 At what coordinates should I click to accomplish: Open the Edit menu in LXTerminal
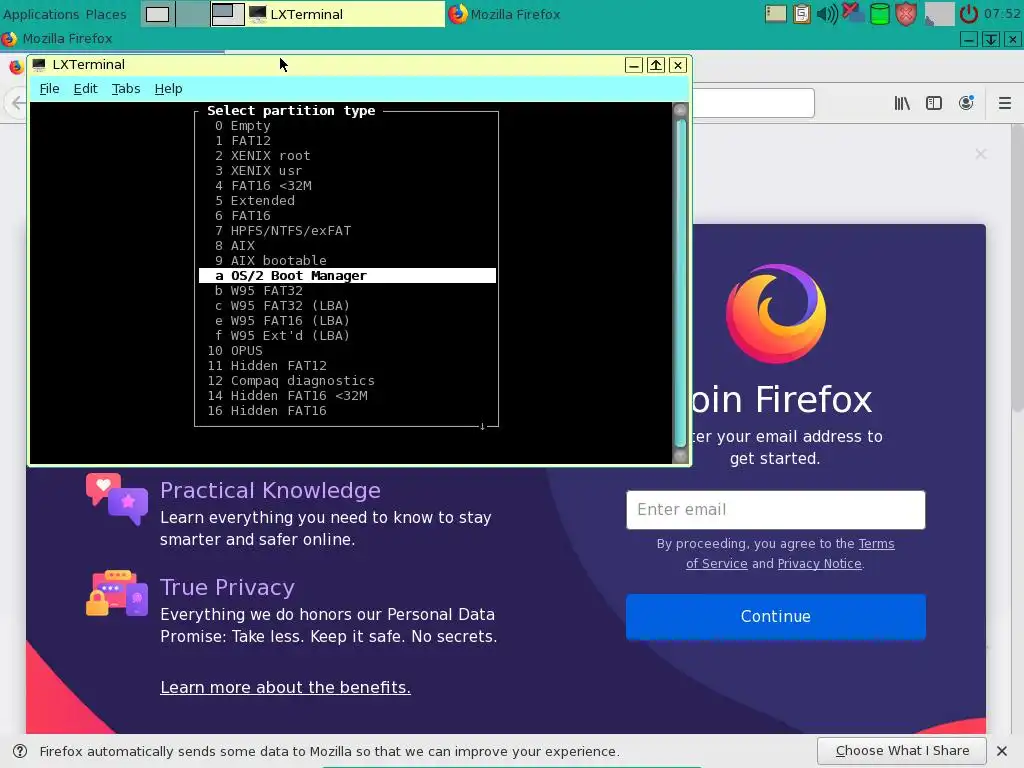point(86,89)
